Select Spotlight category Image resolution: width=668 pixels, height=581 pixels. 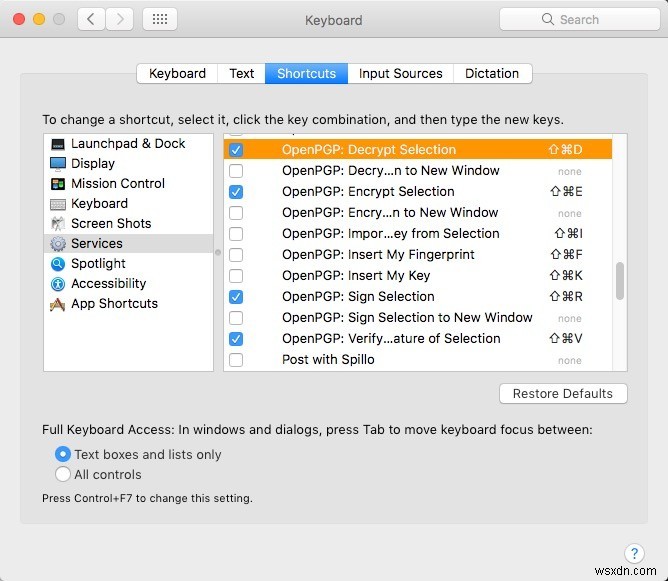pyautogui.click(x=128, y=264)
